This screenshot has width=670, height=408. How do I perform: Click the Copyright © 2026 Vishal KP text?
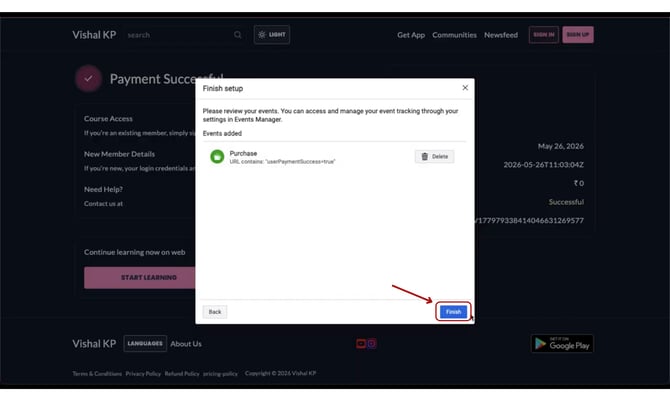pyautogui.click(x=280, y=373)
